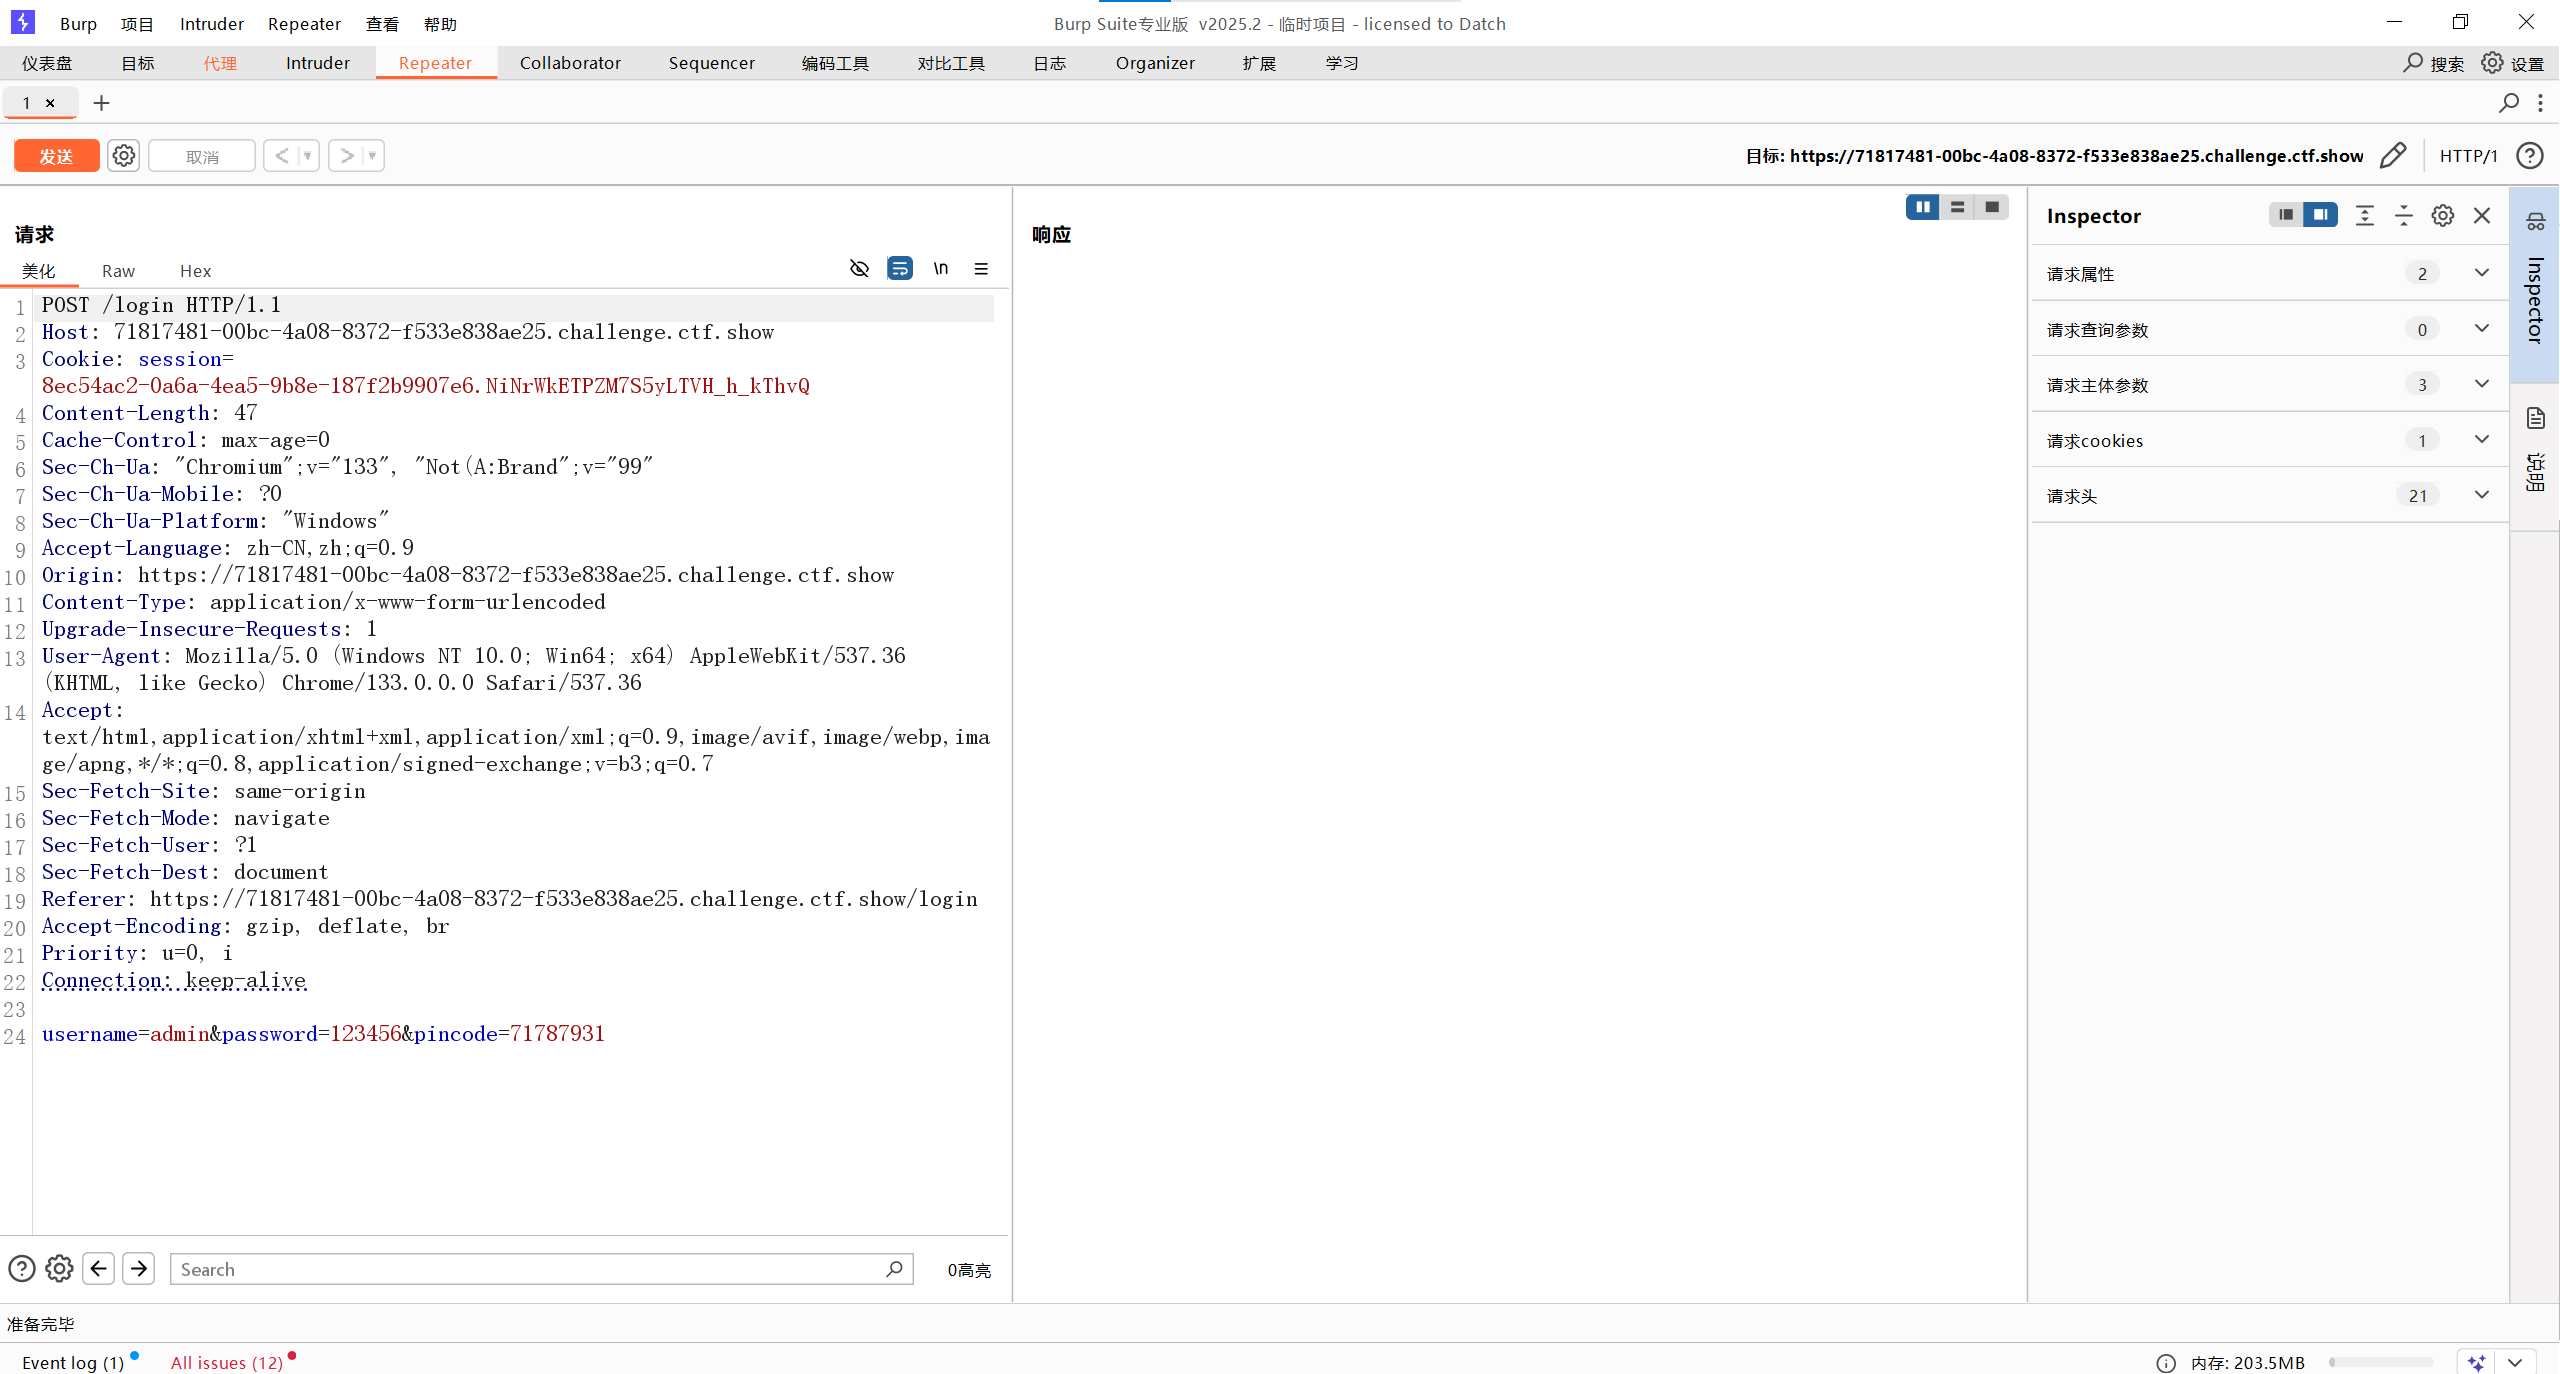The height and width of the screenshot is (1374, 2560).
Task: Open history back dropdown arrow
Action: (307, 156)
